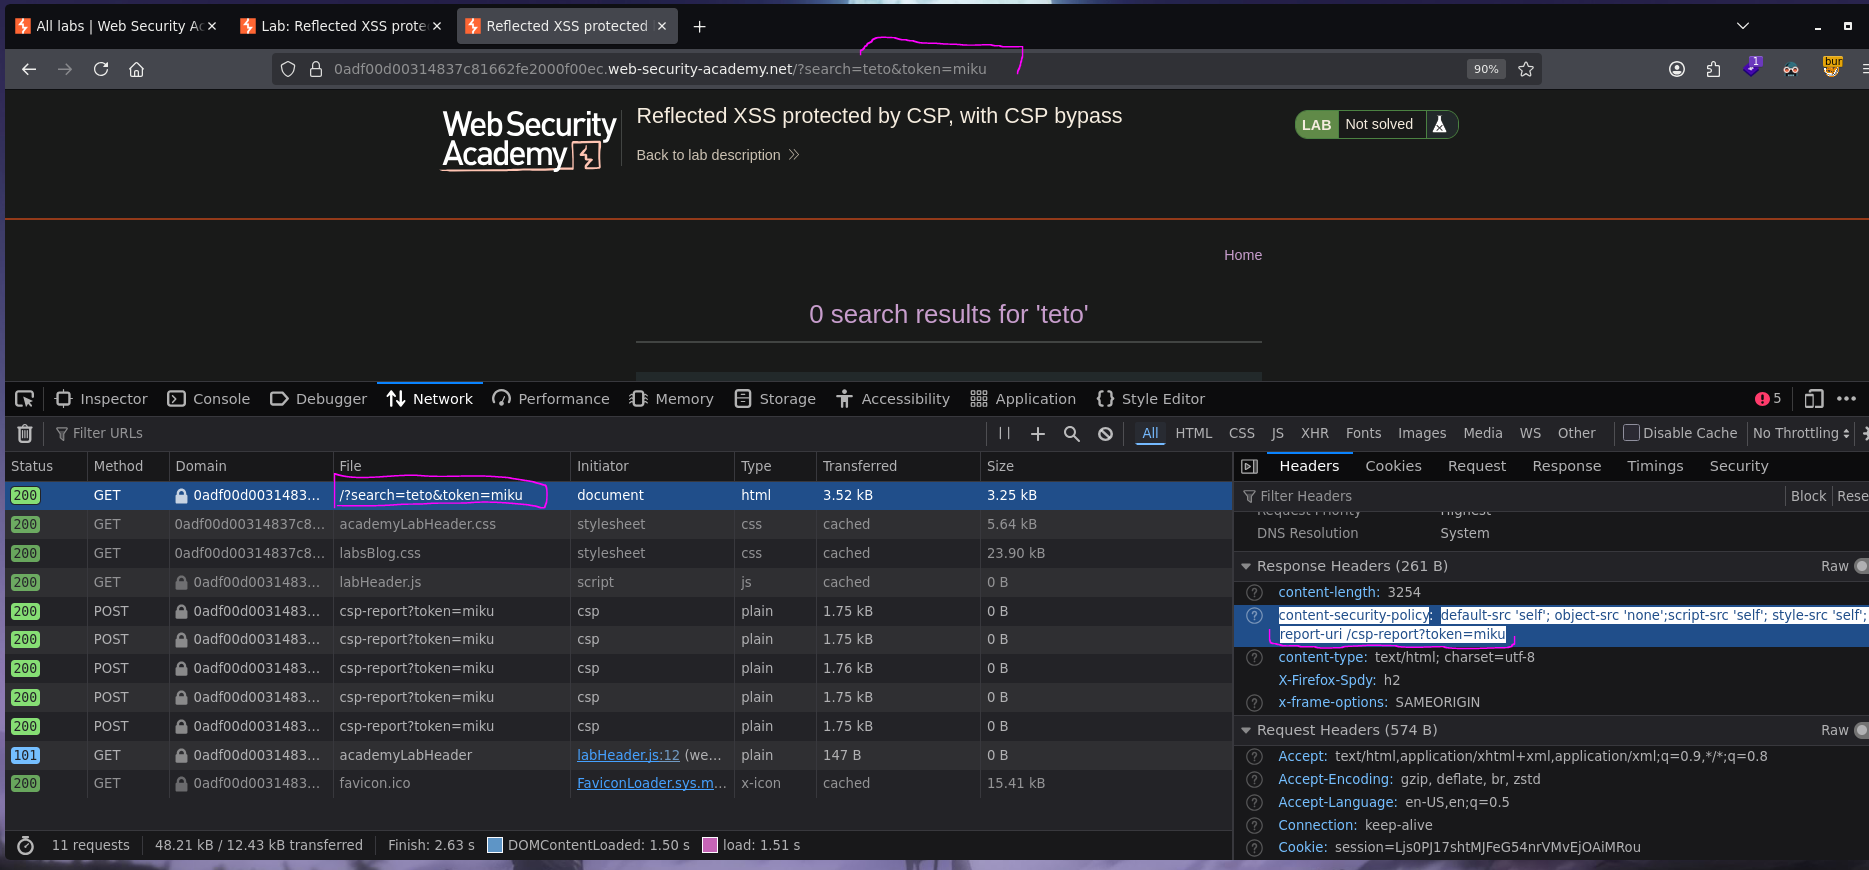Click the padlock site information icon
Image resolution: width=1869 pixels, height=870 pixels.
[316, 69]
